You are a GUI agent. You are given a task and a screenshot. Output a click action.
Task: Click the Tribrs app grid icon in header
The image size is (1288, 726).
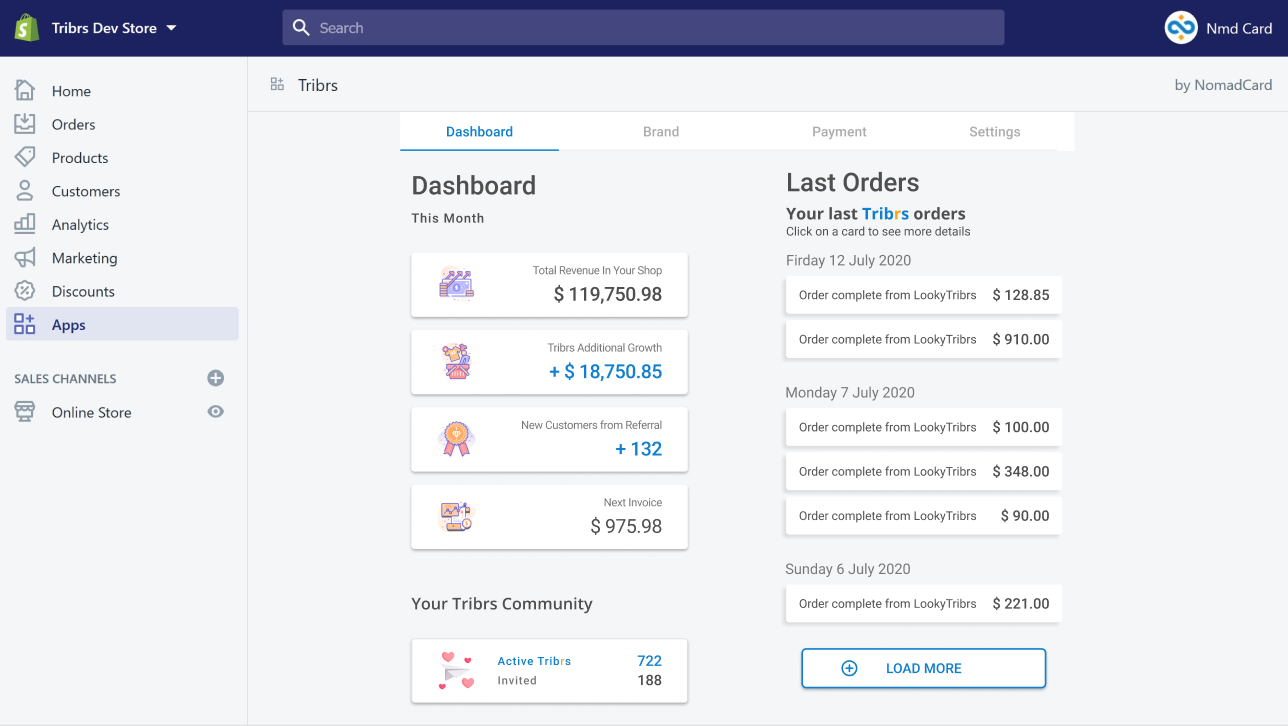[277, 84]
